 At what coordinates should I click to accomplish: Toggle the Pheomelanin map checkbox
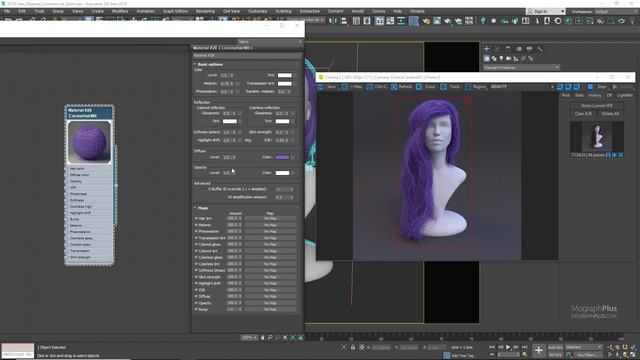coord(196,231)
